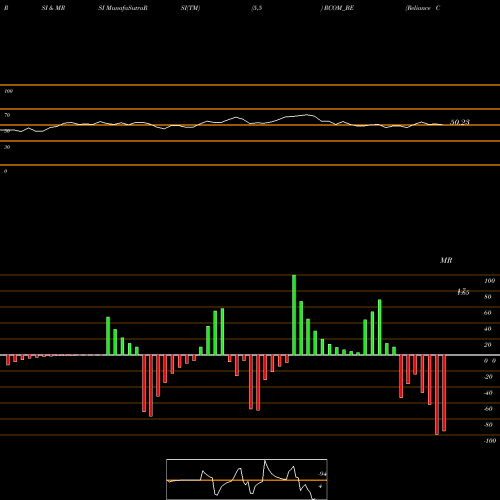Click the -20 label on MR axis
The height and width of the screenshot is (500, 500).
(488, 377)
